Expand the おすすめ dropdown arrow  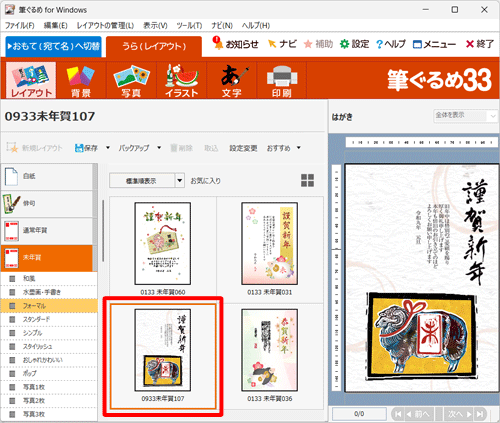coord(299,148)
